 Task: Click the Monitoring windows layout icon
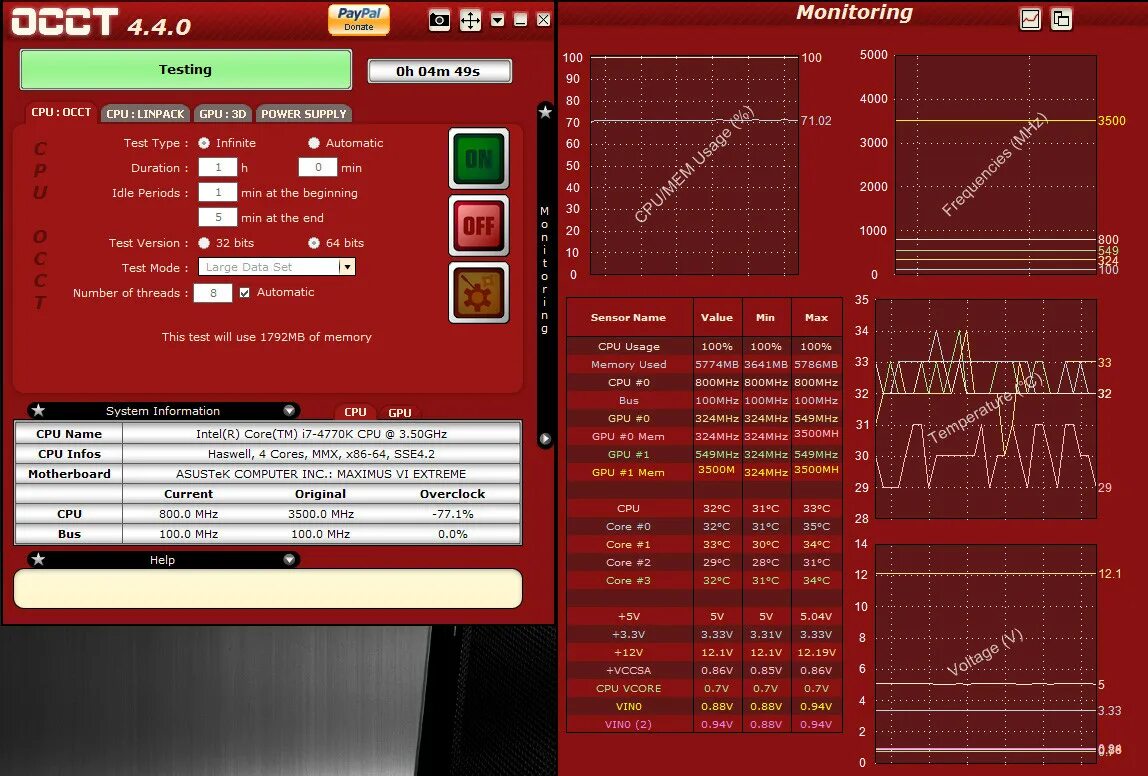coord(1061,18)
